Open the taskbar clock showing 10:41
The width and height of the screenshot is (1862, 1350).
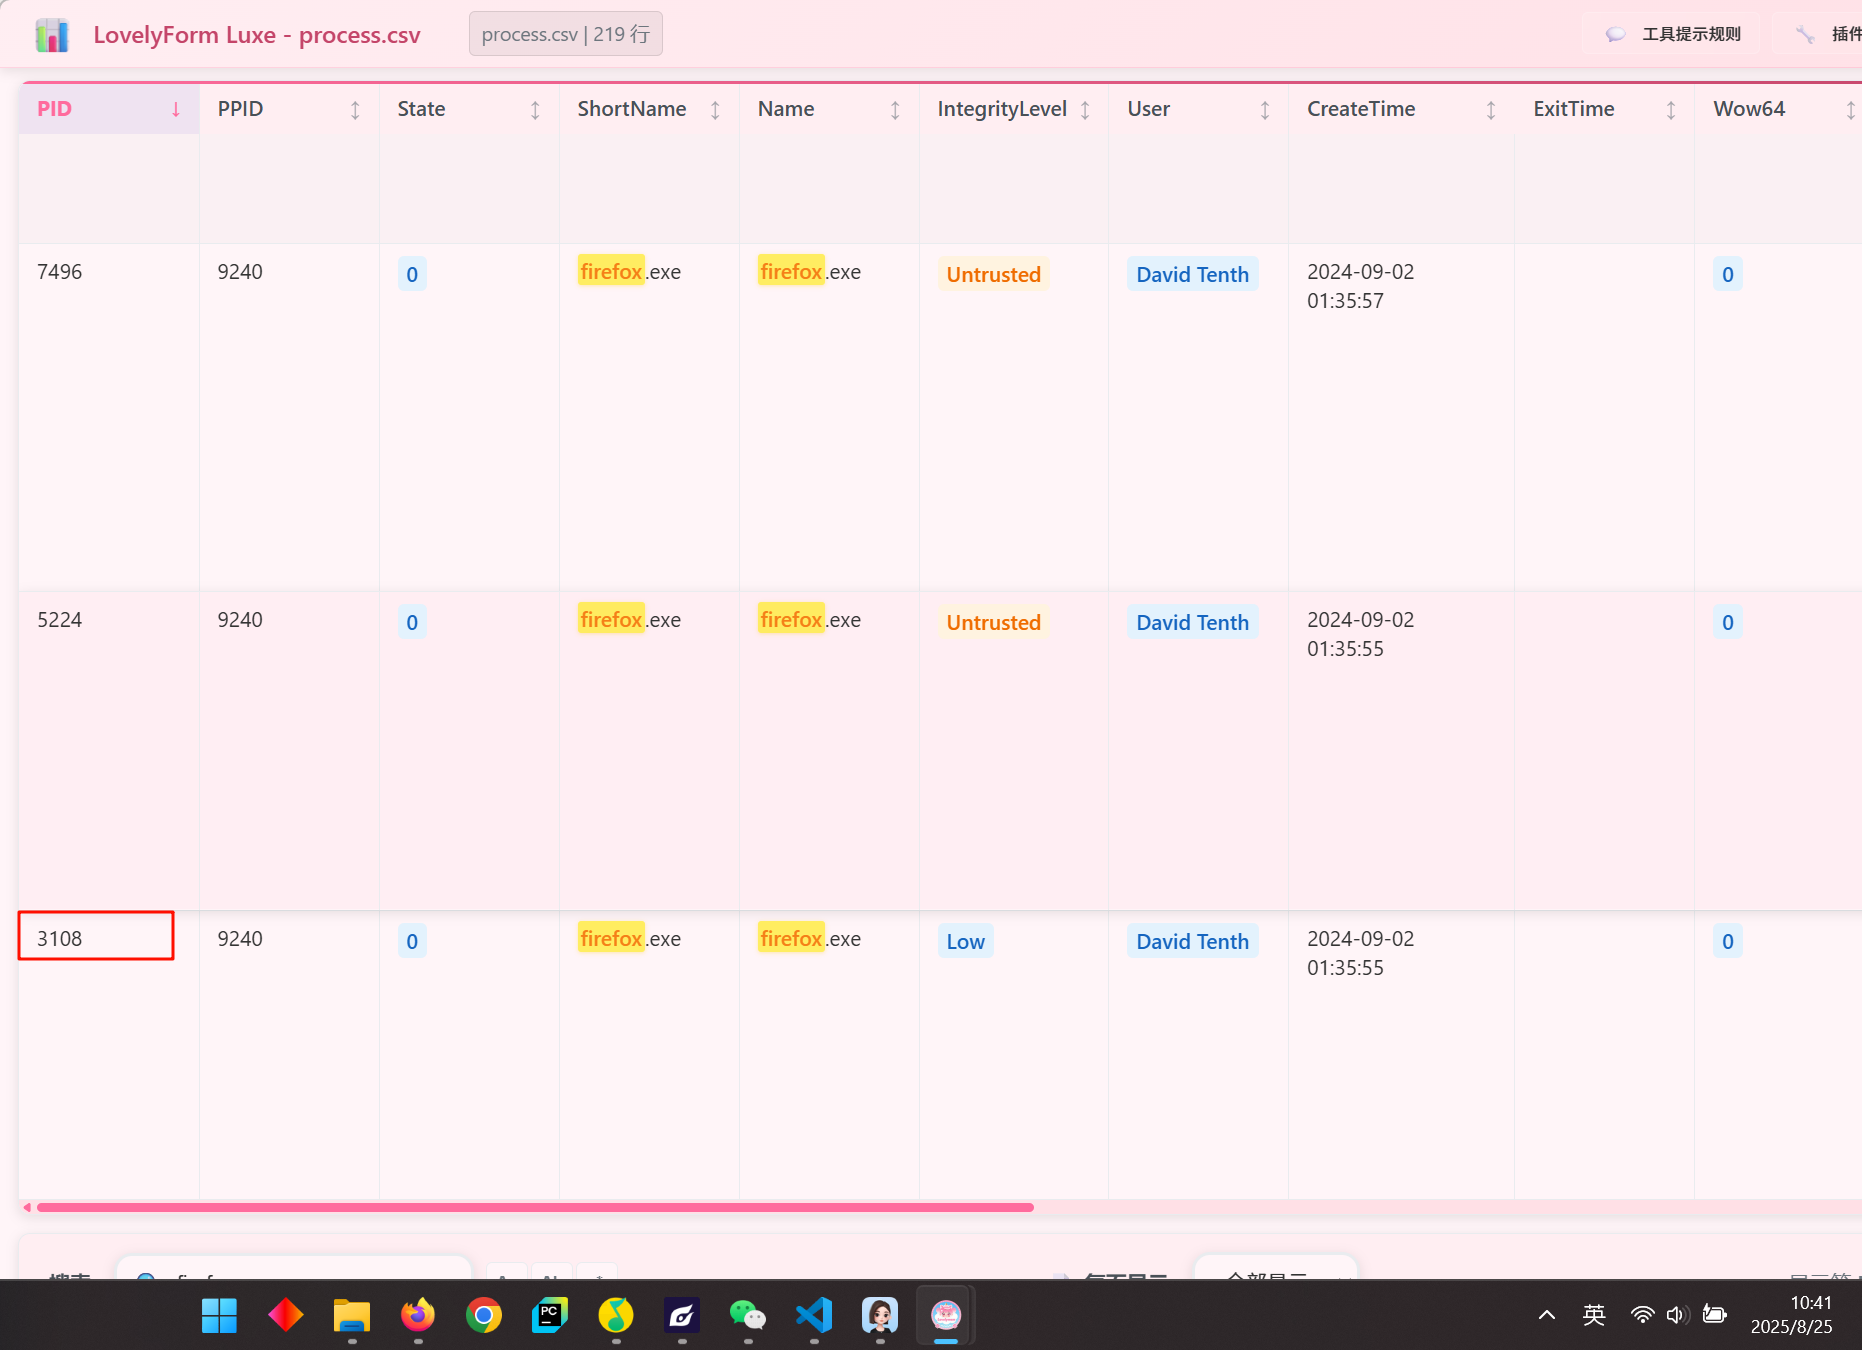[1791, 1315]
